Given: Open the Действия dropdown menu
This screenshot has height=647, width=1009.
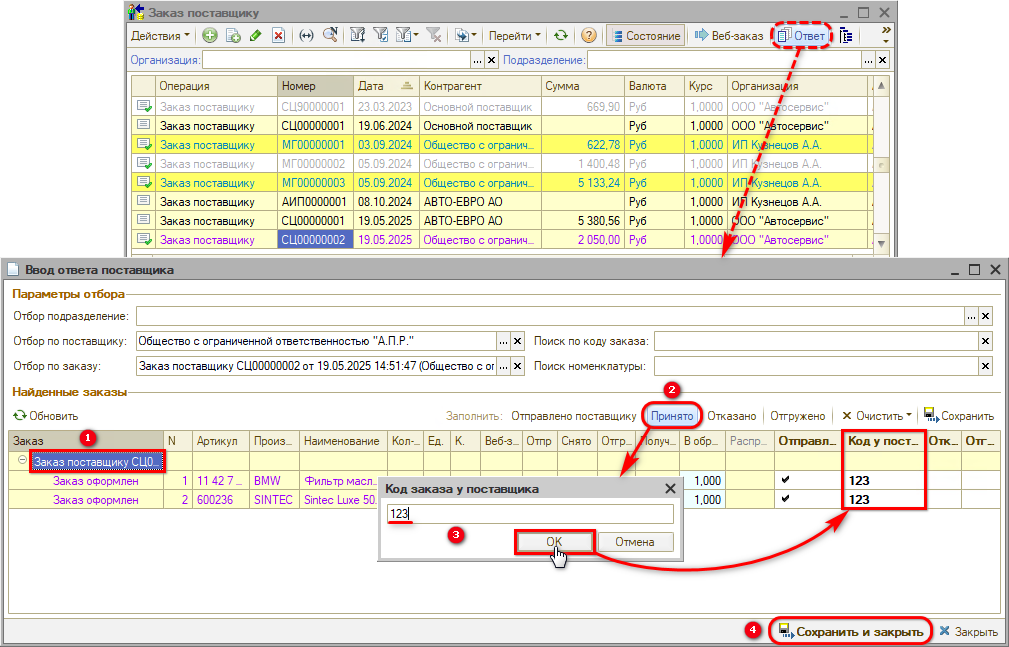Looking at the screenshot, I should [x=160, y=36].
